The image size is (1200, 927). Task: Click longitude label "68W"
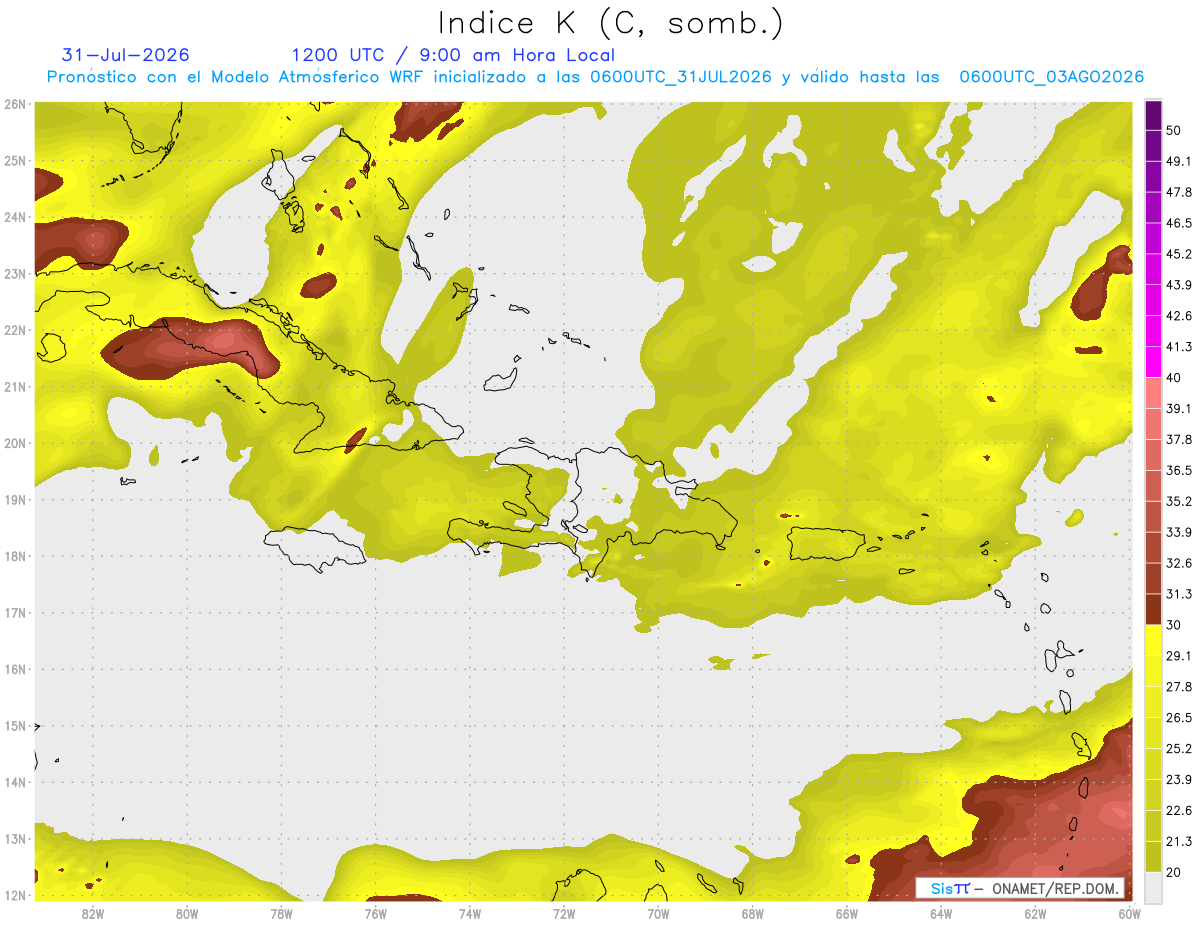pyautogui.click(x=753, y=914)
